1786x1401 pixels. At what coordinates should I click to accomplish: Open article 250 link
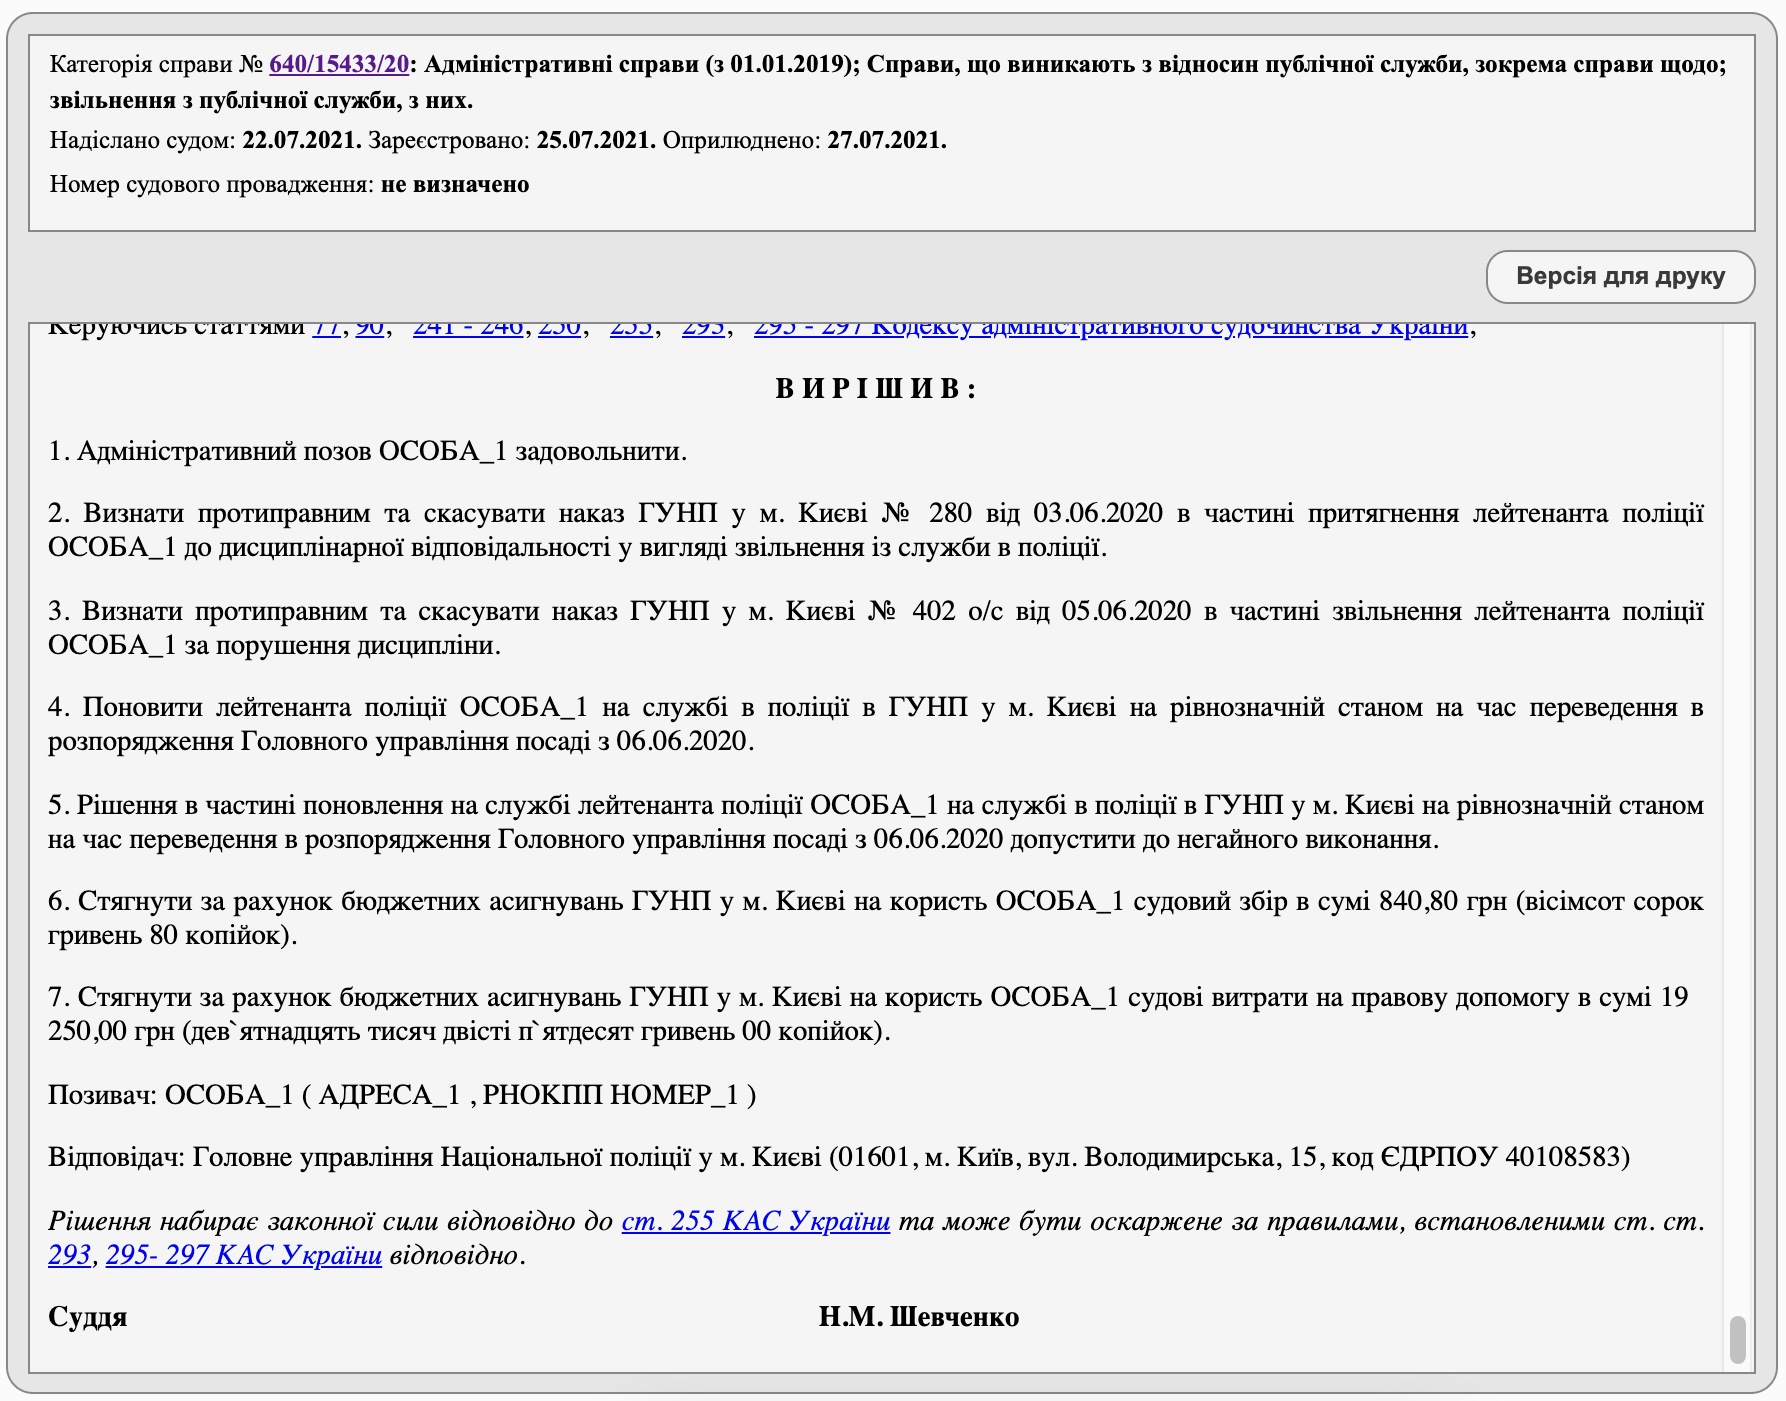[559, 328]
